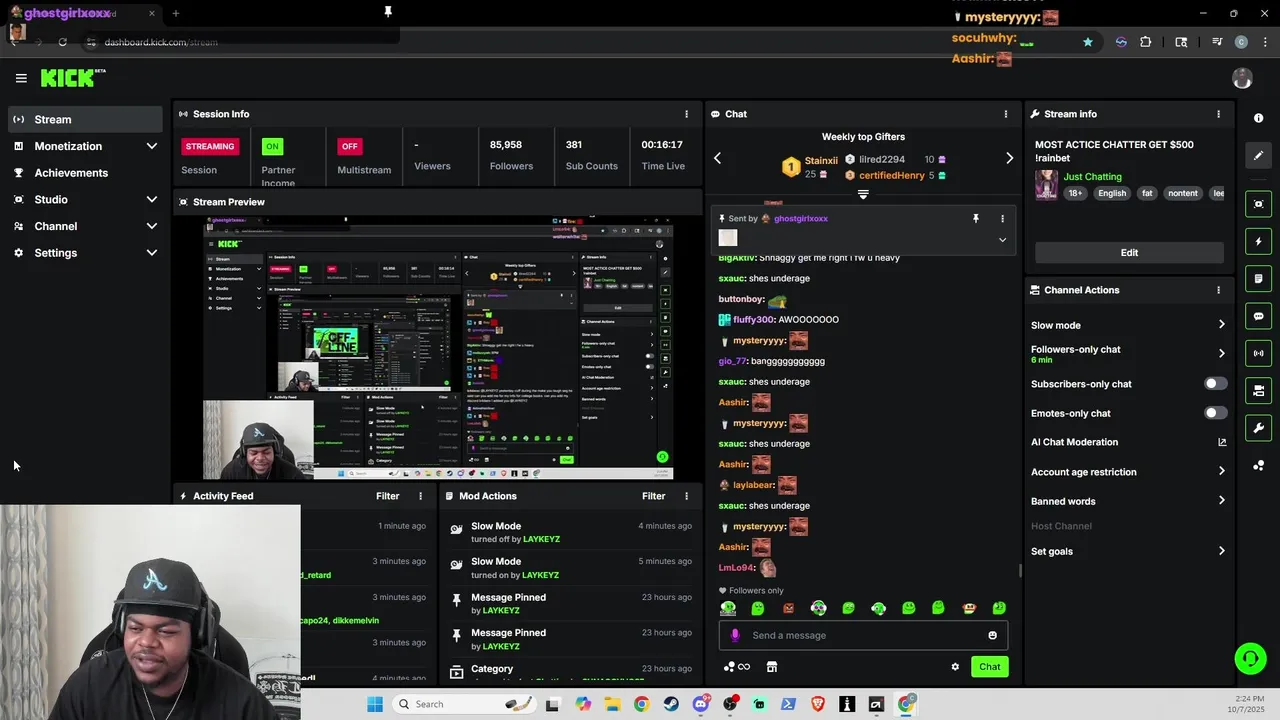Open Windows Start menu
The image size is (1280, 720).
[375, 704]
